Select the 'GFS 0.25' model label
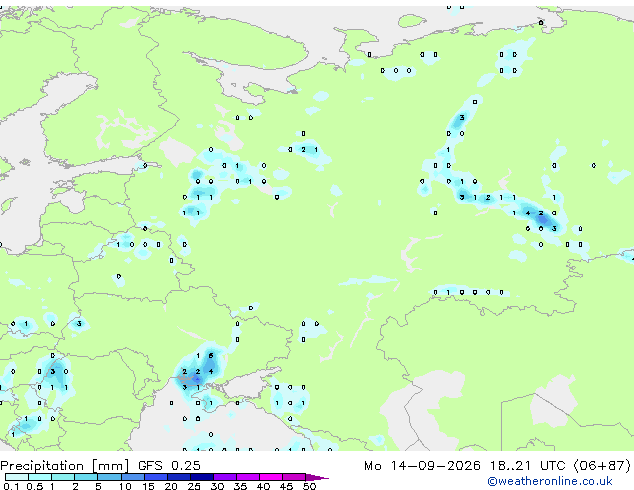Image resolution: width=634 pixels, height=490 pixels. pyautogui.click(x=169, y=466)
